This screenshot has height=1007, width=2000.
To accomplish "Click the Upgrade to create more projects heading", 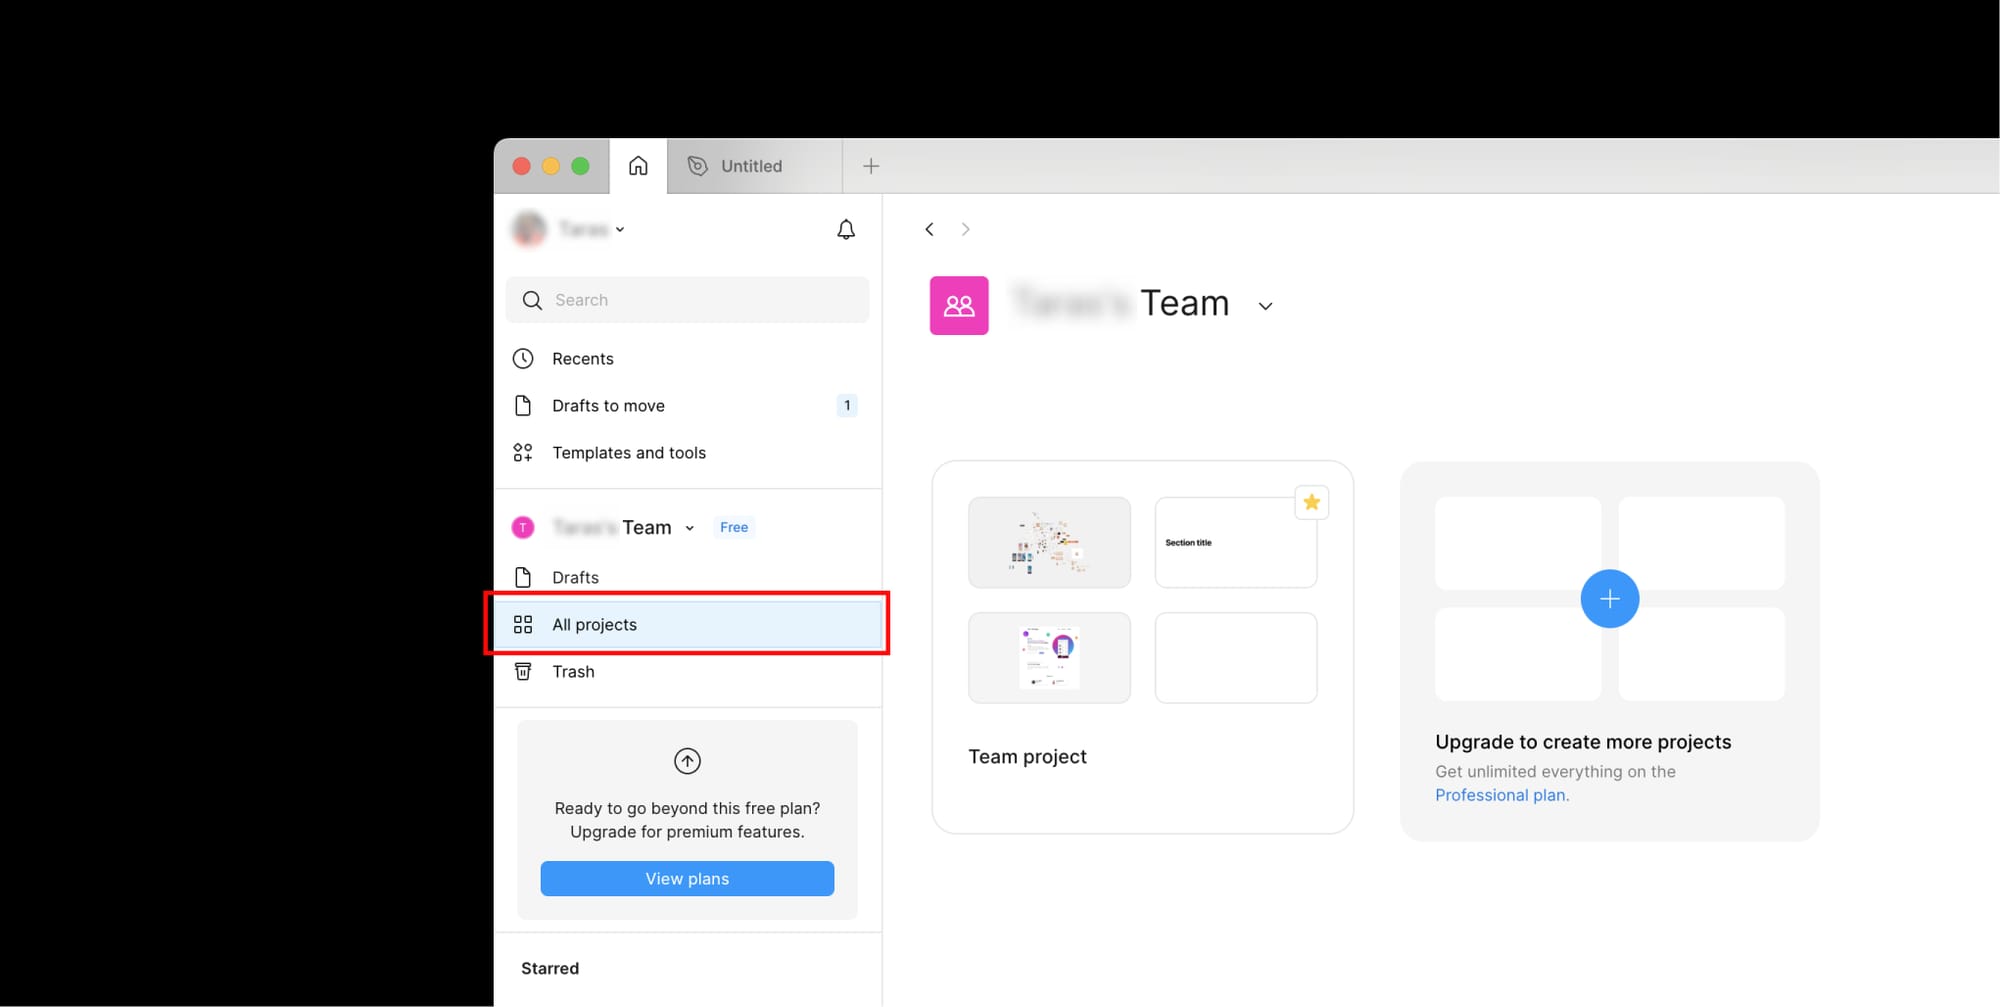I will click(1583, 742).
